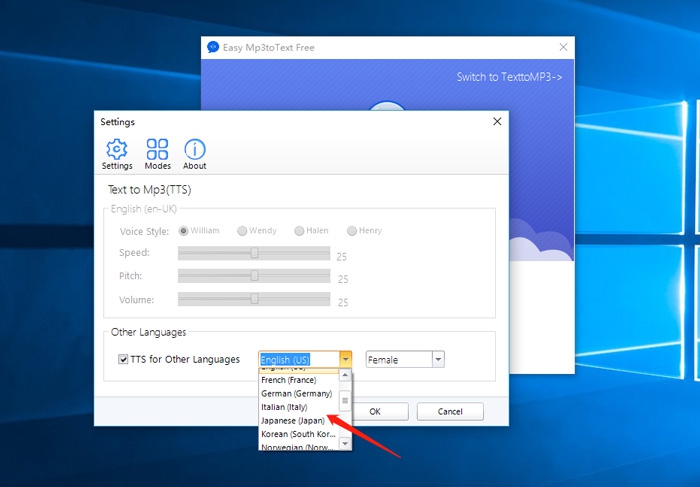Screen dimensions: 700x487
Task: Choose French (France) from the language list
Action: pos(299,380)
